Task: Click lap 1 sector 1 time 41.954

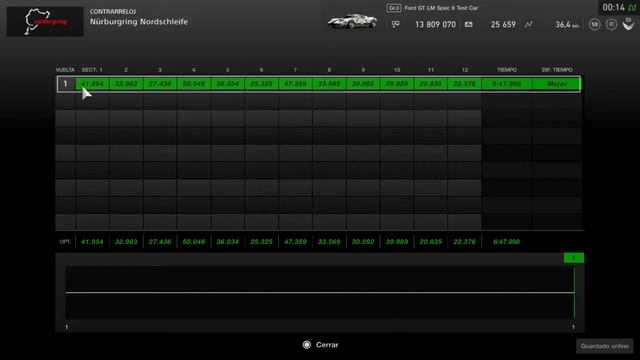Action: tap(92, 84)
